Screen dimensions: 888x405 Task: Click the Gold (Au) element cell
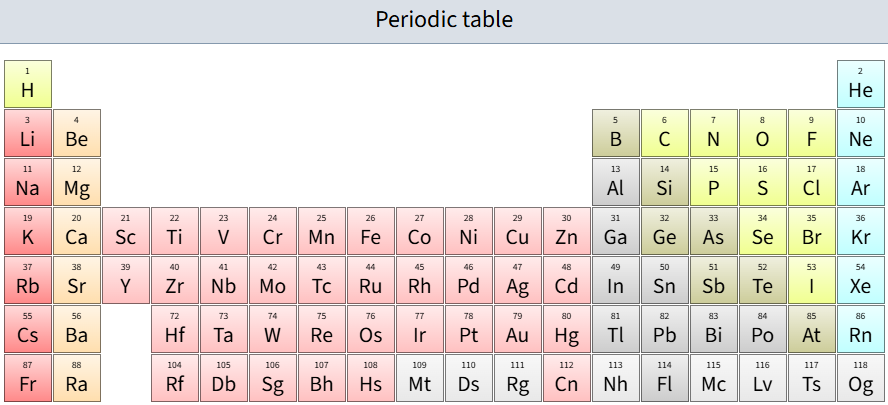coord(517,329)
